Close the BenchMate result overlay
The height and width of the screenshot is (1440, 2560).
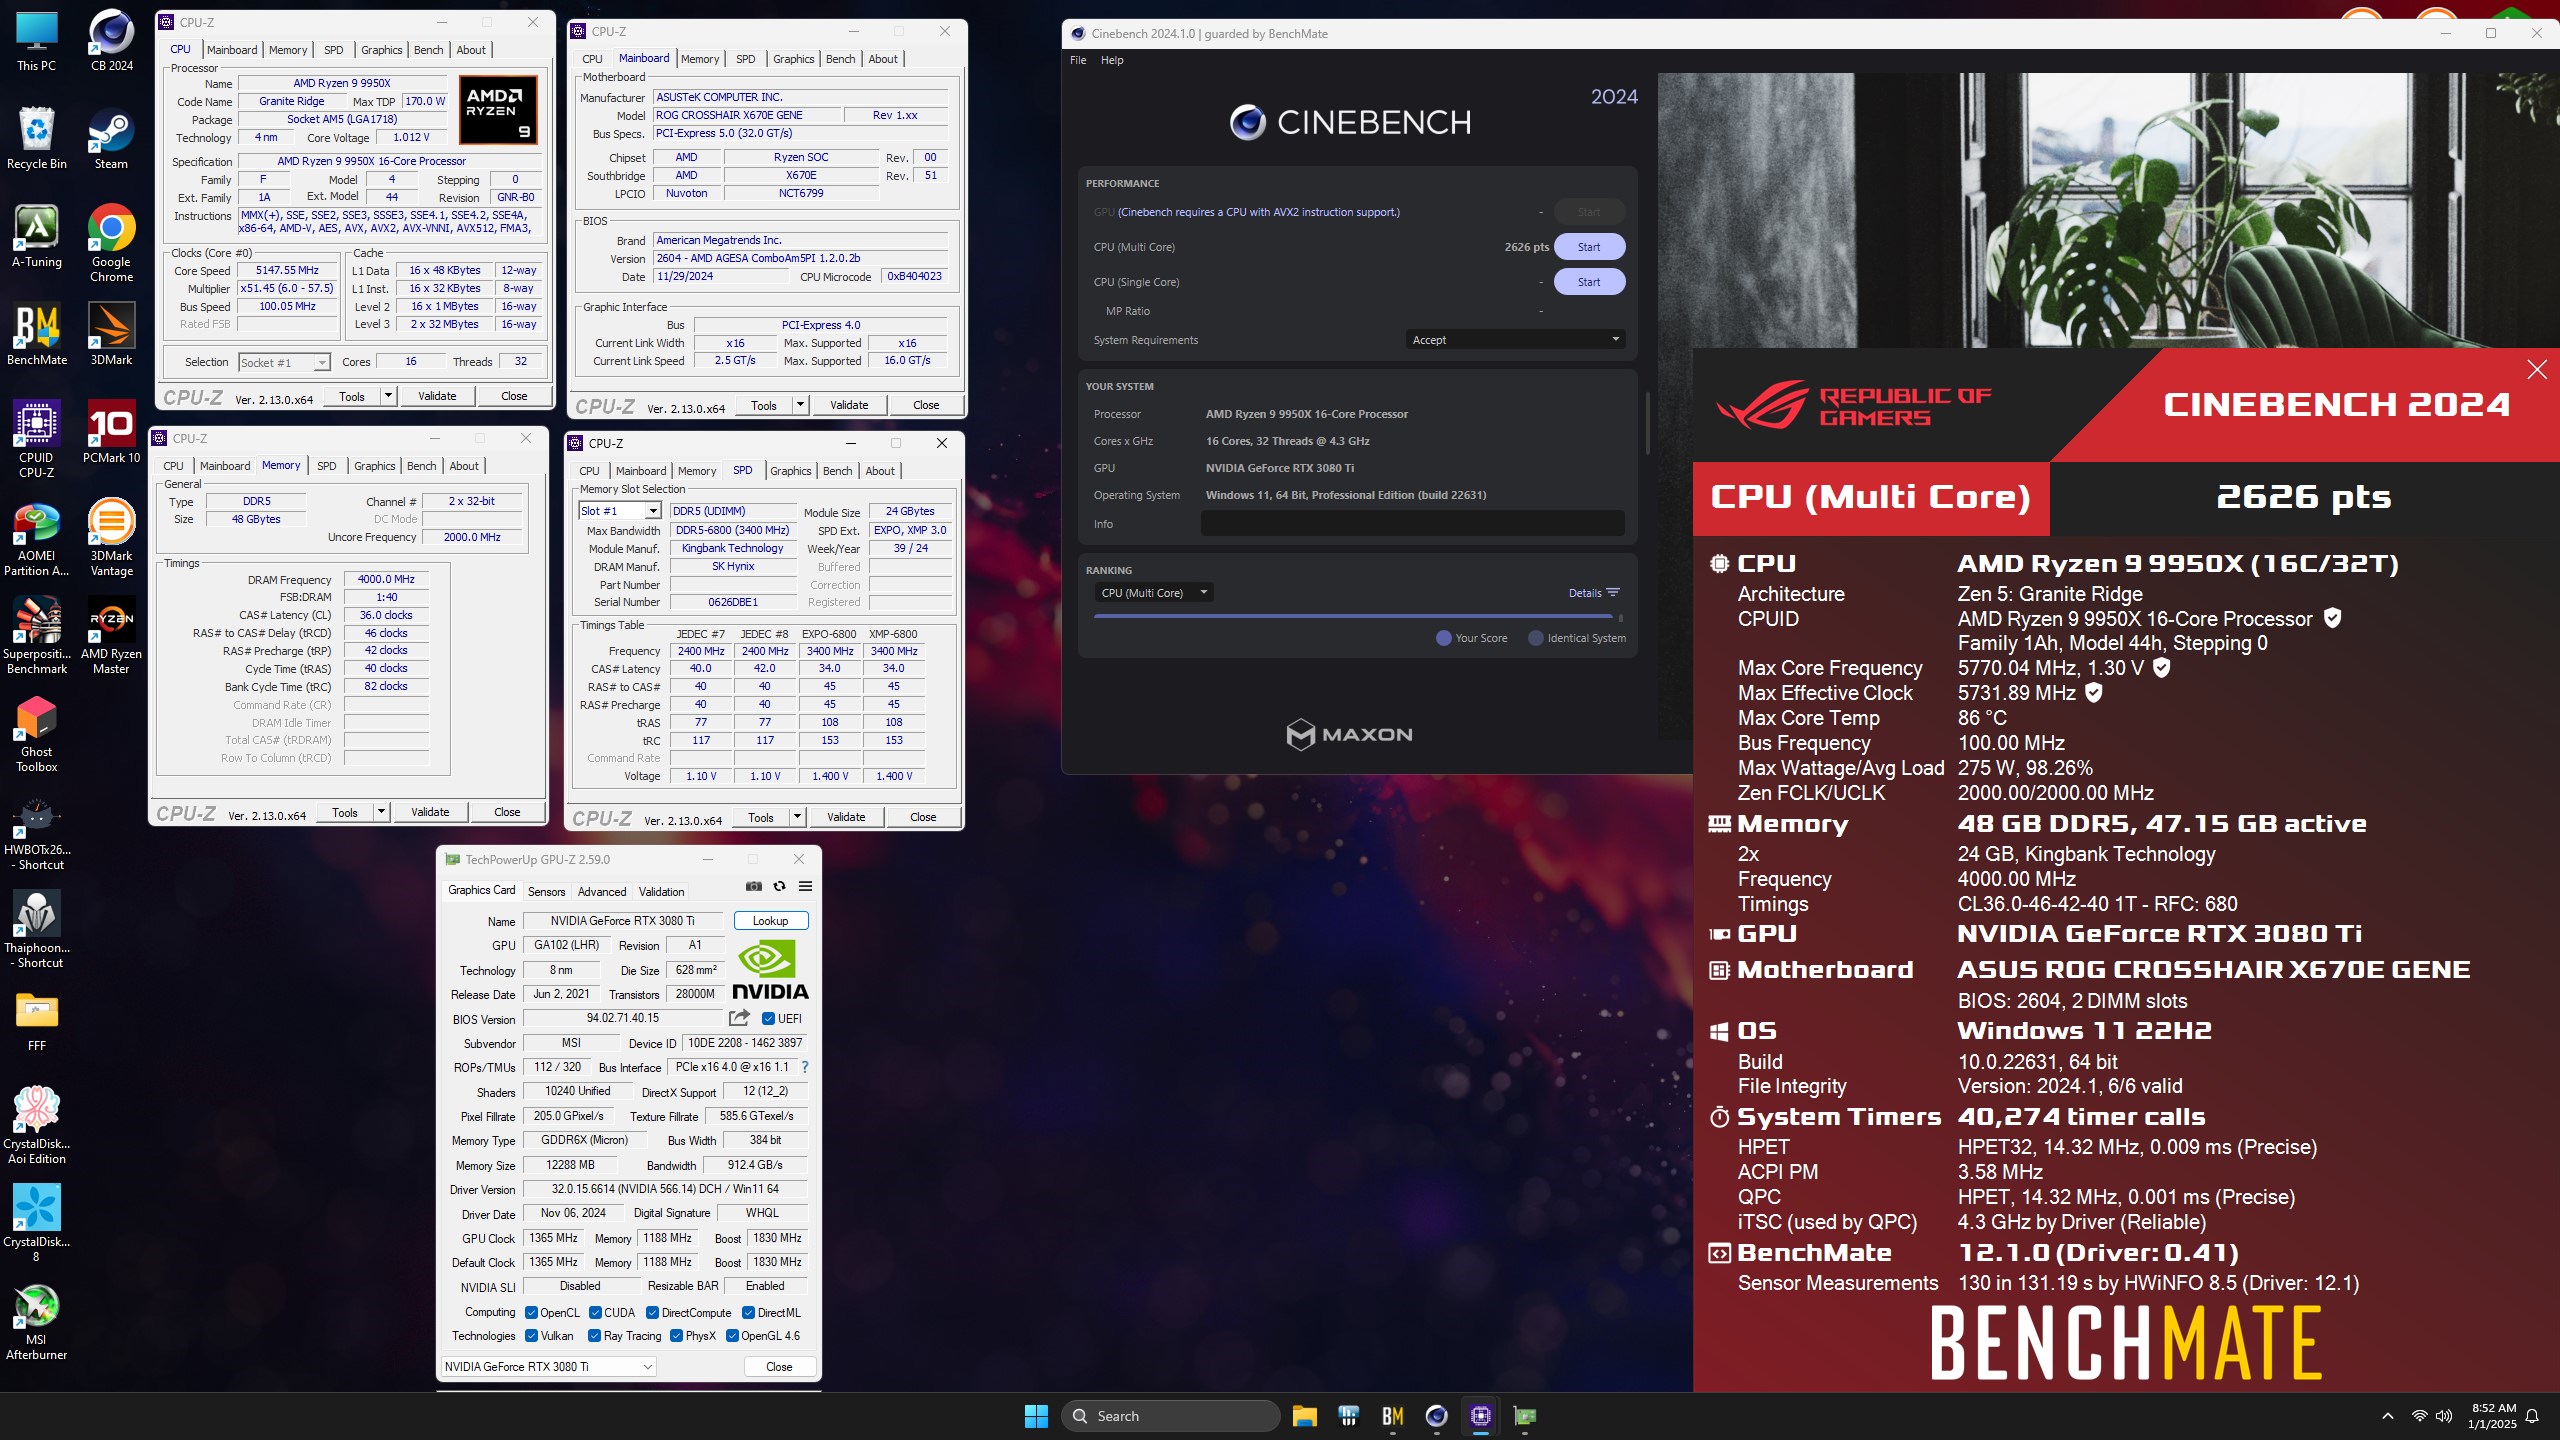pos(2537,370)
